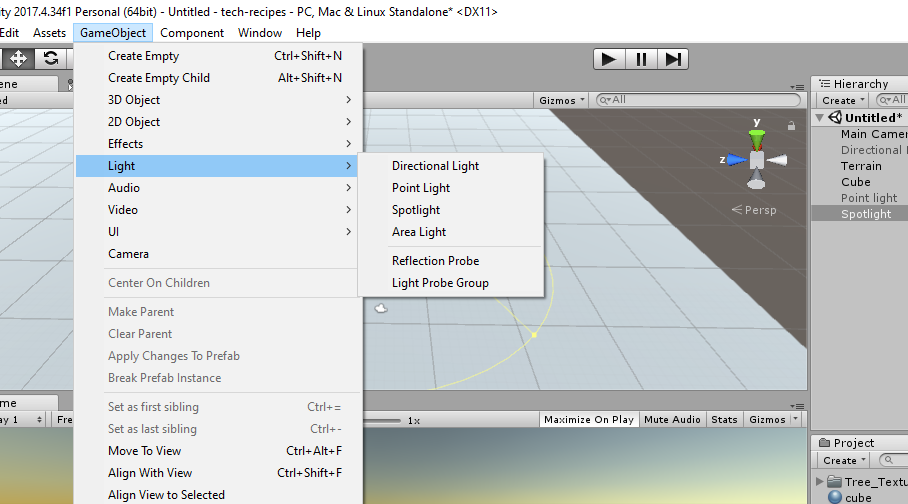Viewport: 908px width, 504px height.
Task: Open the Help menu
Action: (308, 33)
